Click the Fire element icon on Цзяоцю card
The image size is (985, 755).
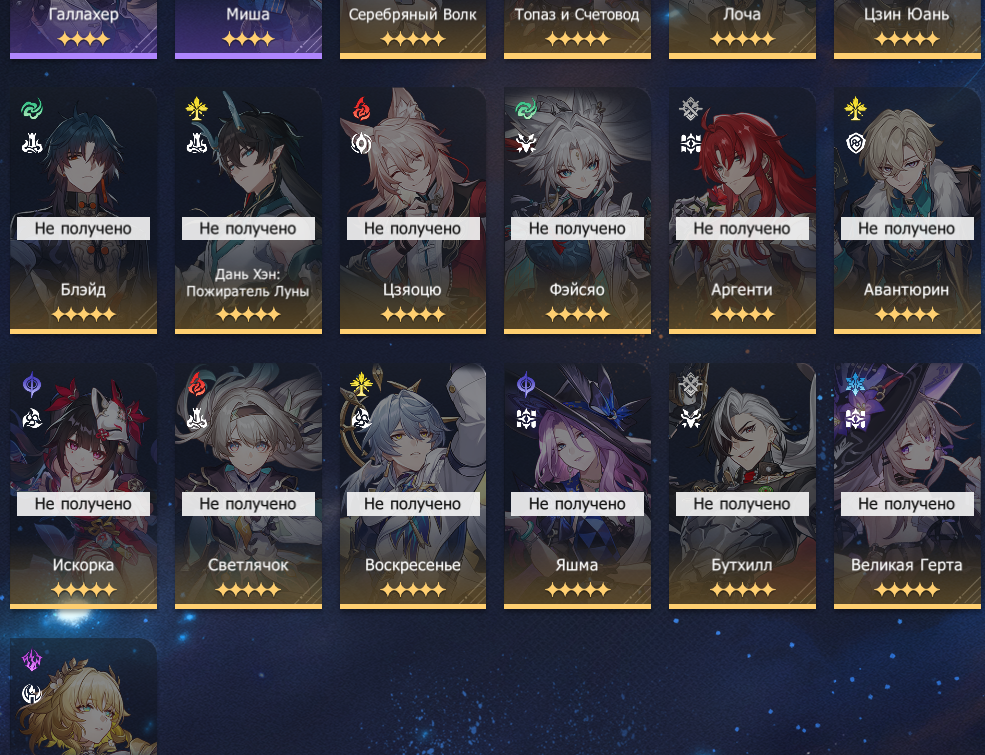tap(361, 109)
